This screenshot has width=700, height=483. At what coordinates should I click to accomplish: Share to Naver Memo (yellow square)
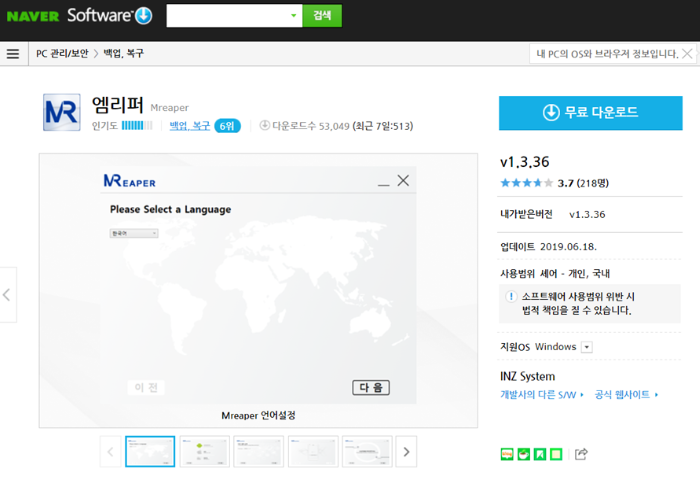556,454
